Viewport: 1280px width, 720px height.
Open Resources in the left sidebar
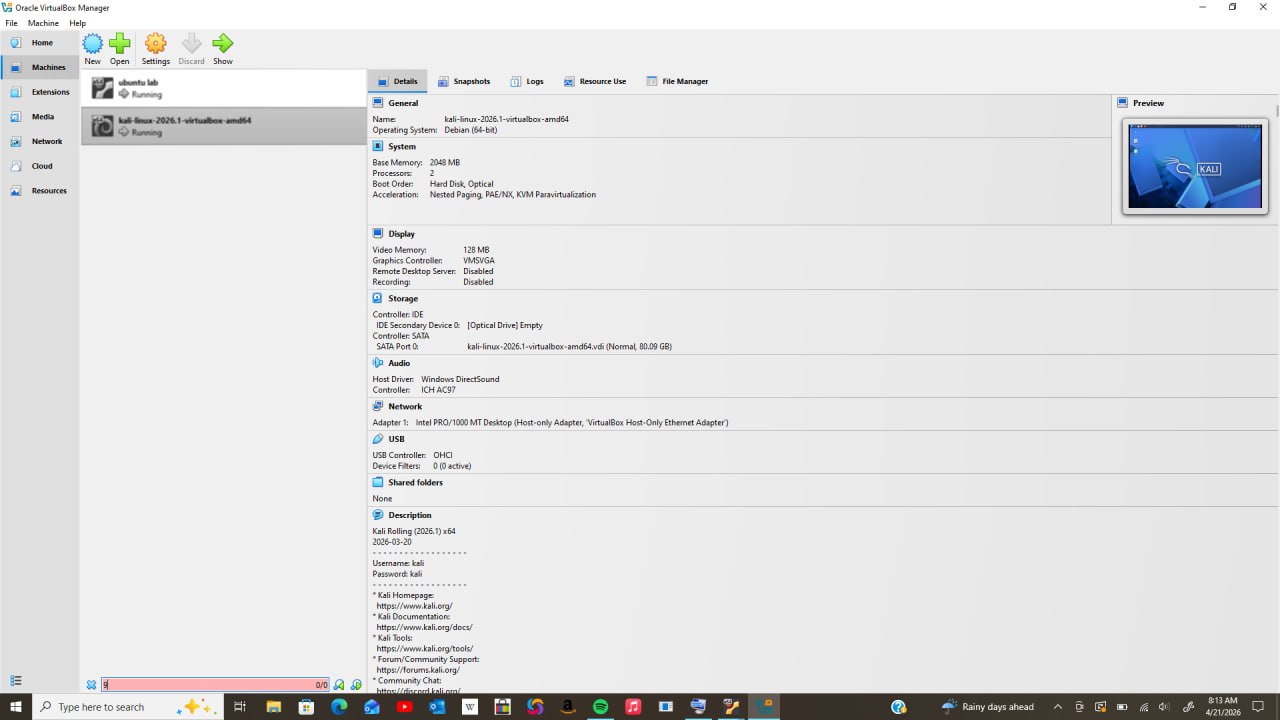point(40,190)
